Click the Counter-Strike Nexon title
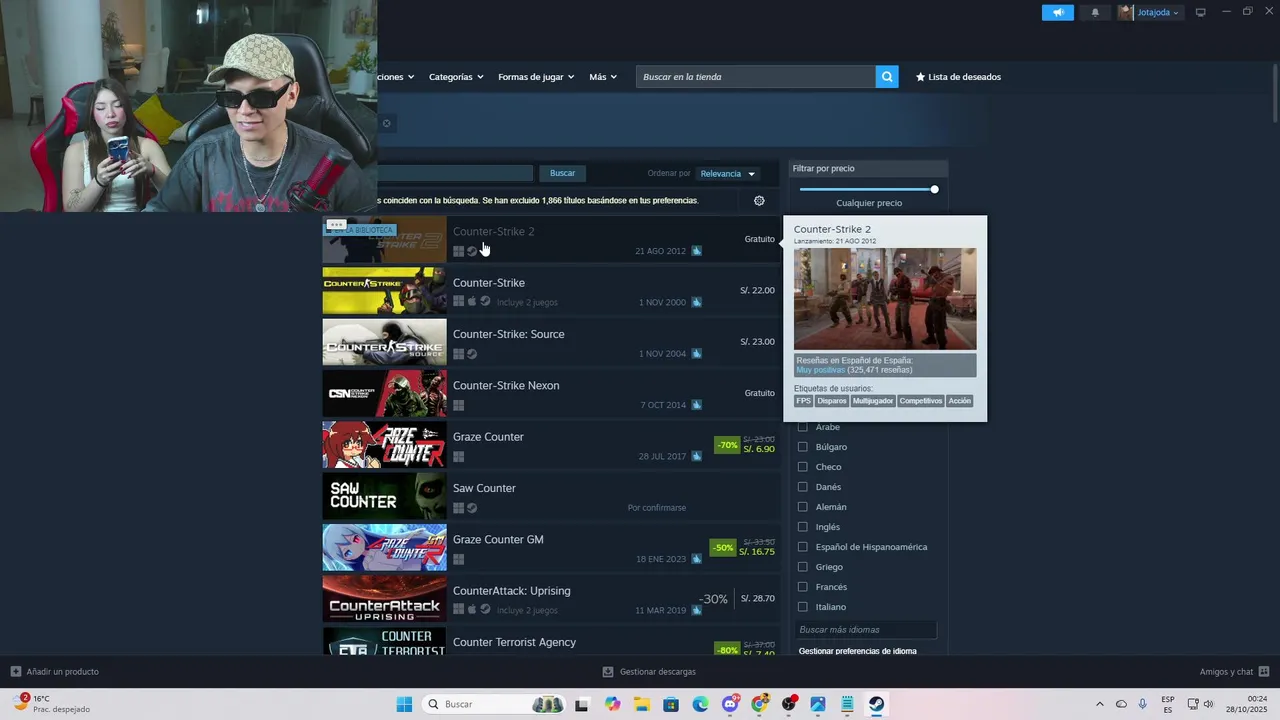This screenshot has height=720, width=1280. coord(506,386)
